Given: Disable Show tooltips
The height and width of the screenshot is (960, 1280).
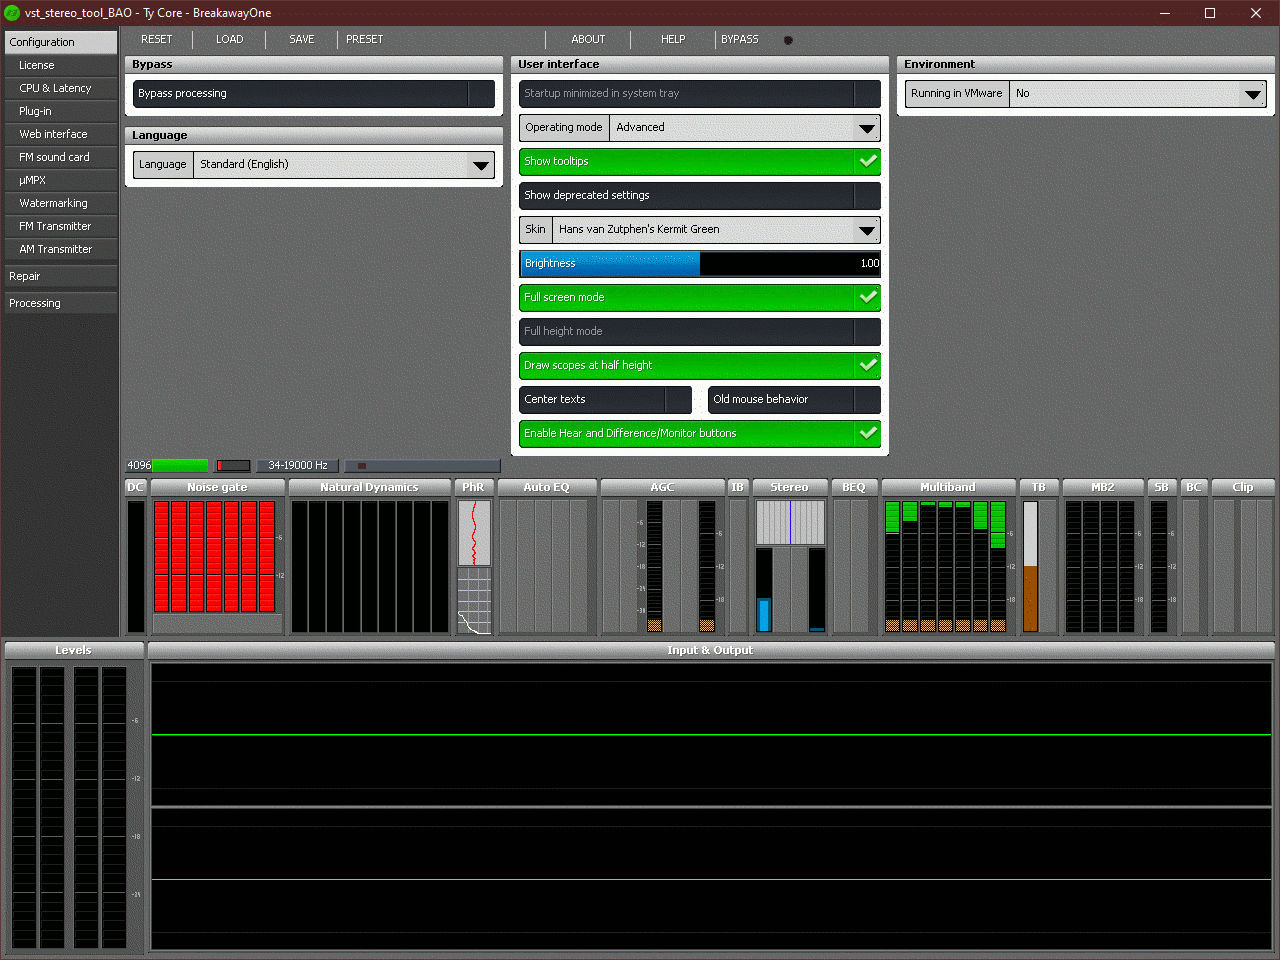Looking at the screenshot, I should click(x=700, y=162).
